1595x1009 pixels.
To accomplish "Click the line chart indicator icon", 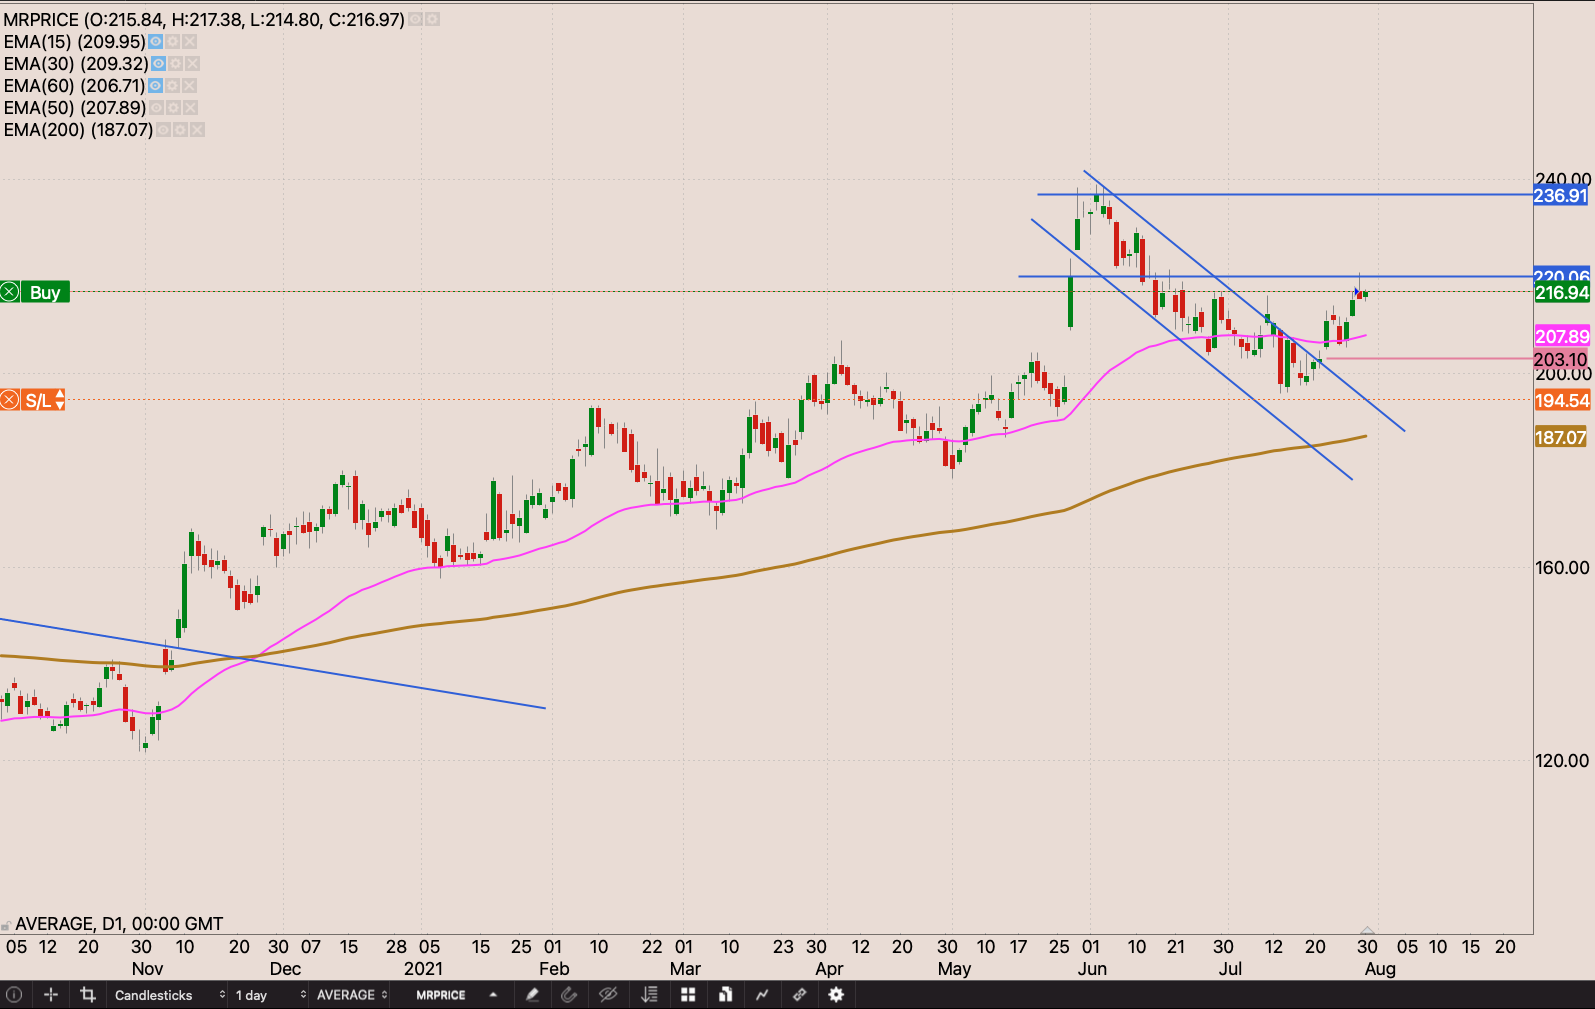I will coord(762,995).
